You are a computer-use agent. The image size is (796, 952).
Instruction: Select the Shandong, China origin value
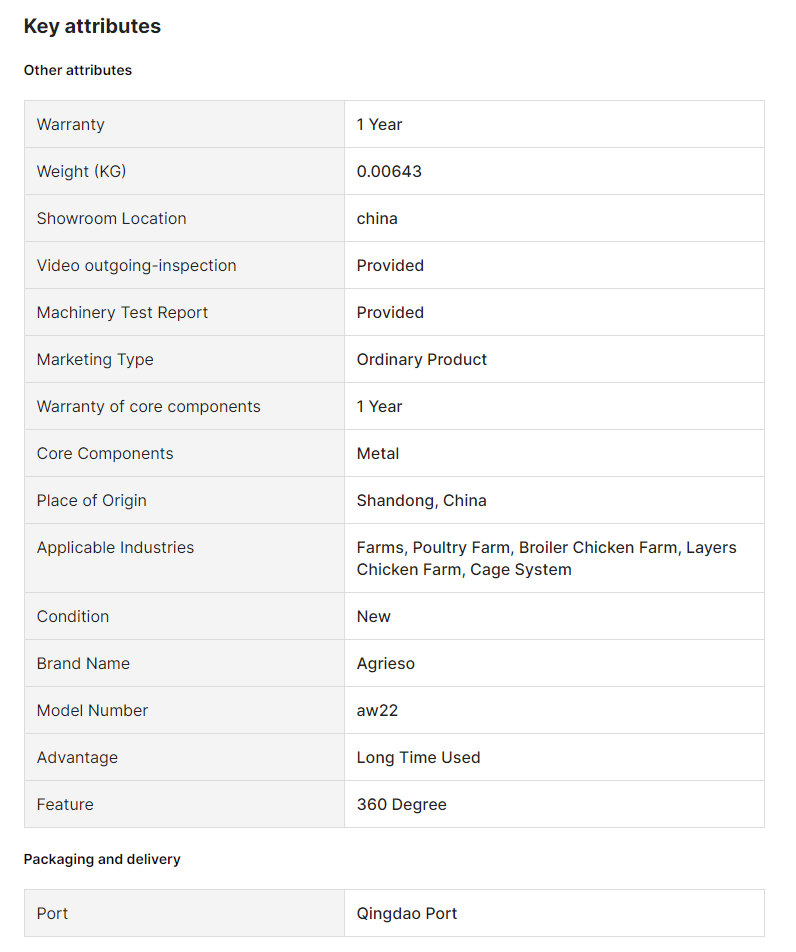tap(421, 501)
